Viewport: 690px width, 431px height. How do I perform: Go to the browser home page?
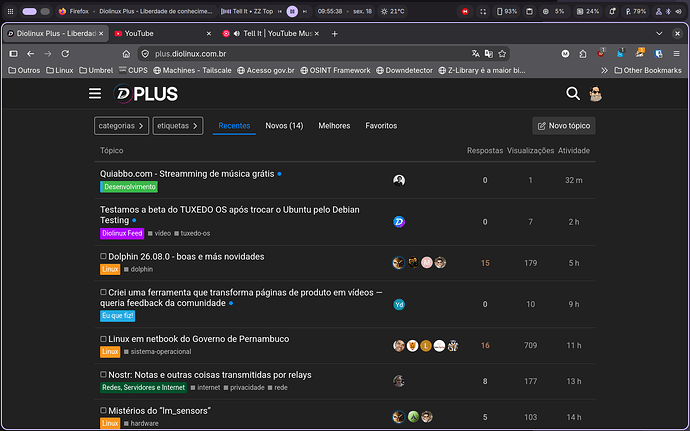(126, 54)
